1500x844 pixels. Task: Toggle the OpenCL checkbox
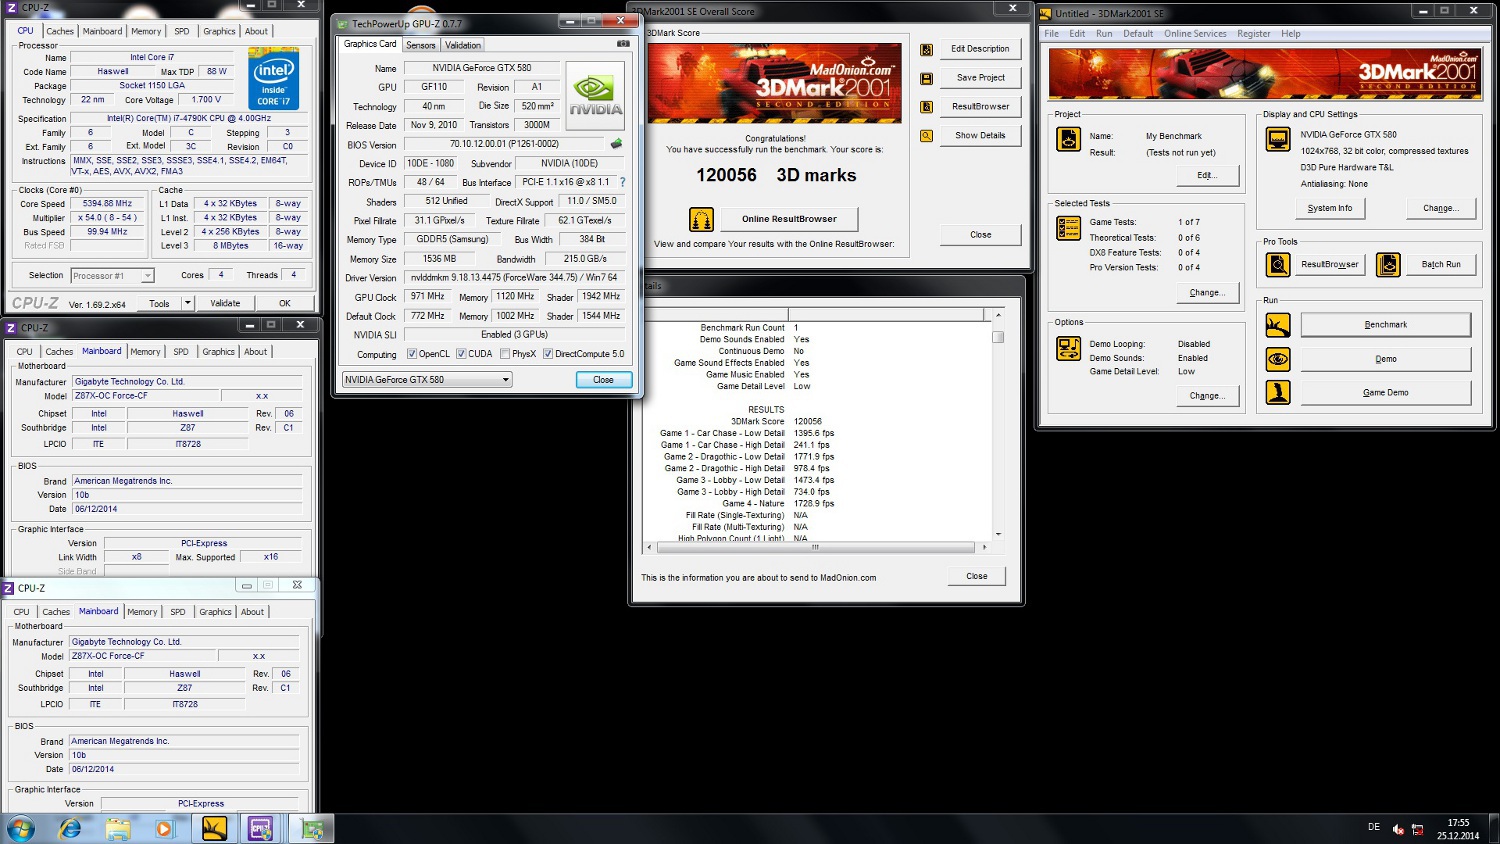click(x=412, y=354)
